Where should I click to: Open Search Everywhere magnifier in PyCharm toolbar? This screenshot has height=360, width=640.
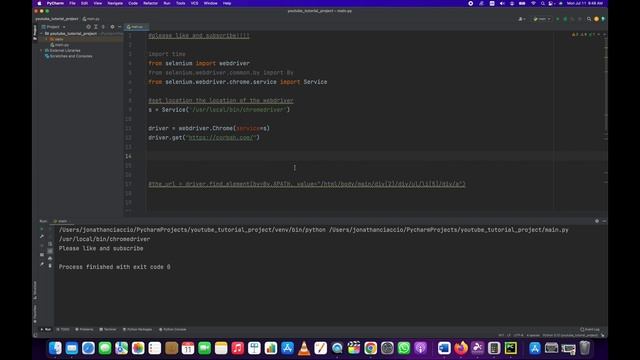[x=589, y=19]
